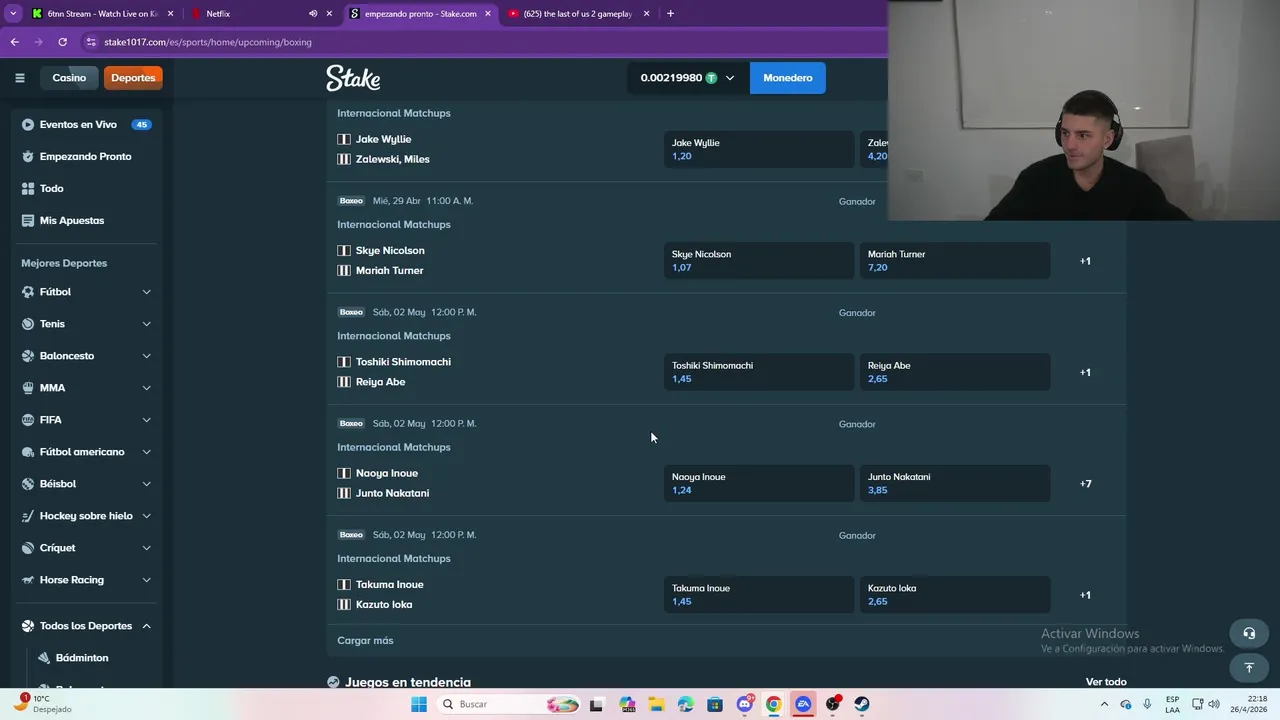Switch to the 6tnn Stream browser tab

tap(102, 14)
